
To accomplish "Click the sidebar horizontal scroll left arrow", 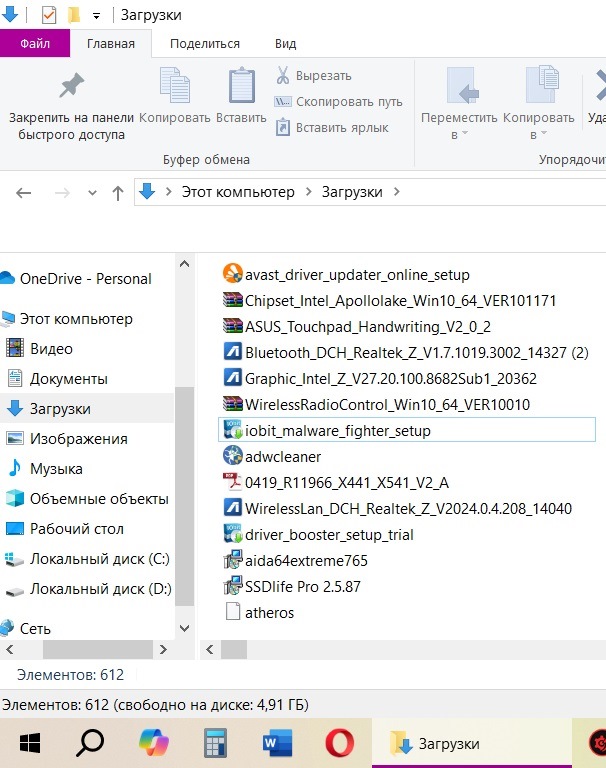I will point(9,649).
